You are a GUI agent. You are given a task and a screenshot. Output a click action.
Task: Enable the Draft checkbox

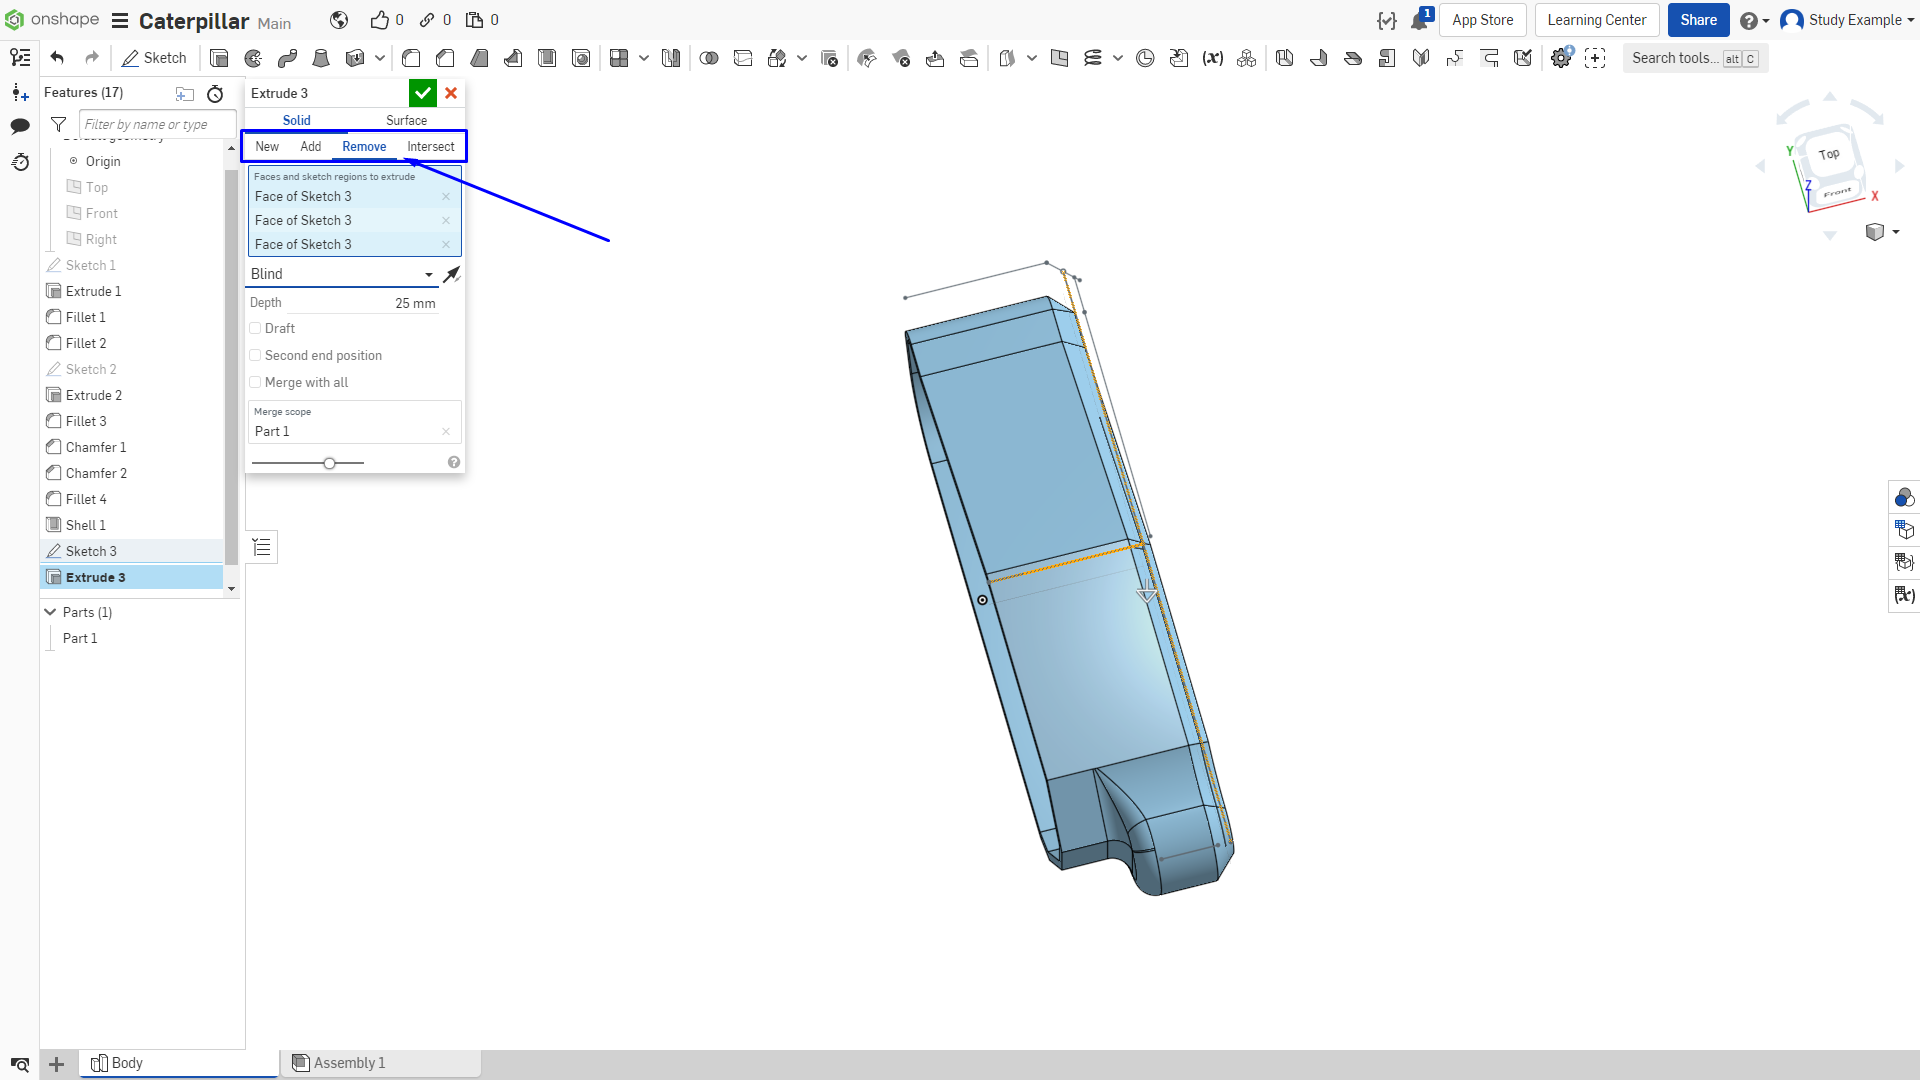[255, 328]
